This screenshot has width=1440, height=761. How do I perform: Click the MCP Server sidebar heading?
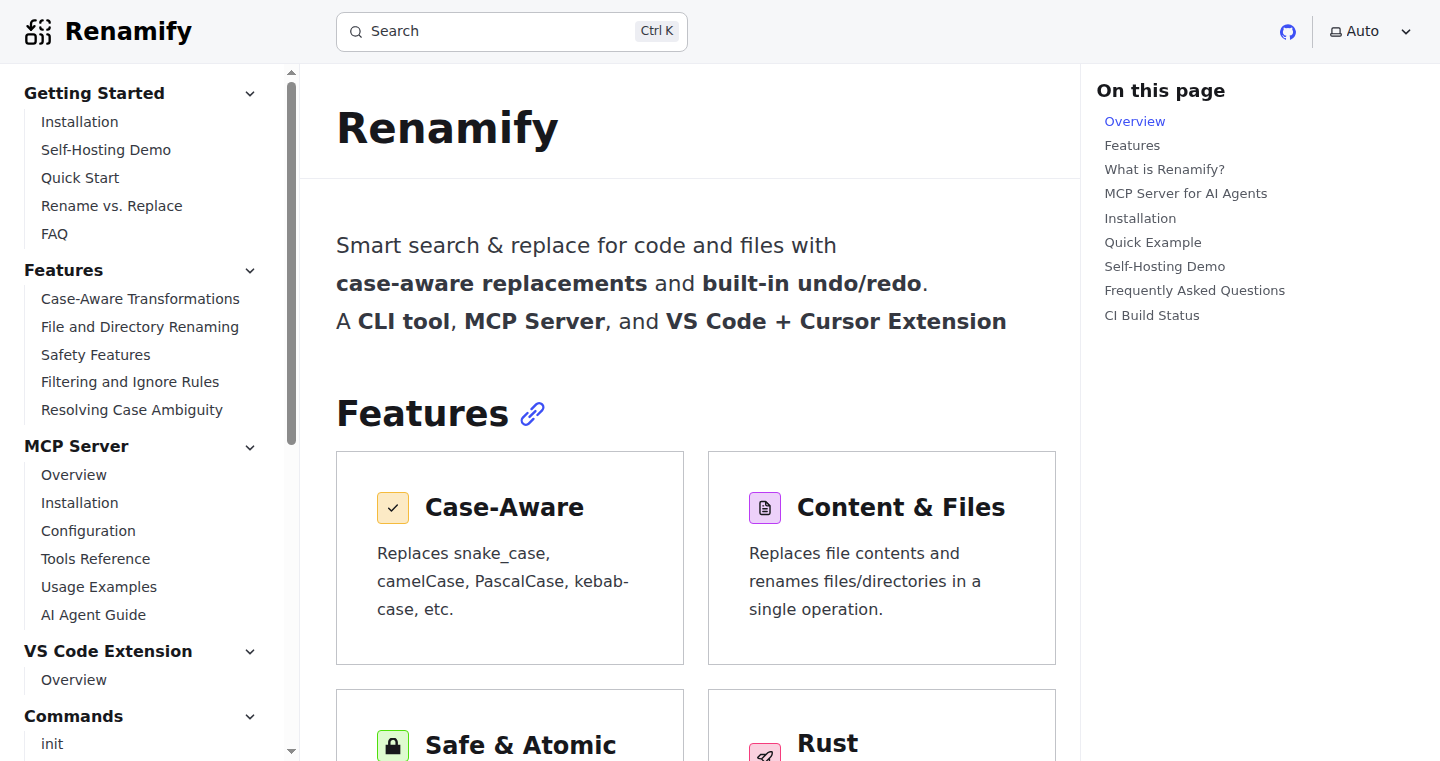76,447
